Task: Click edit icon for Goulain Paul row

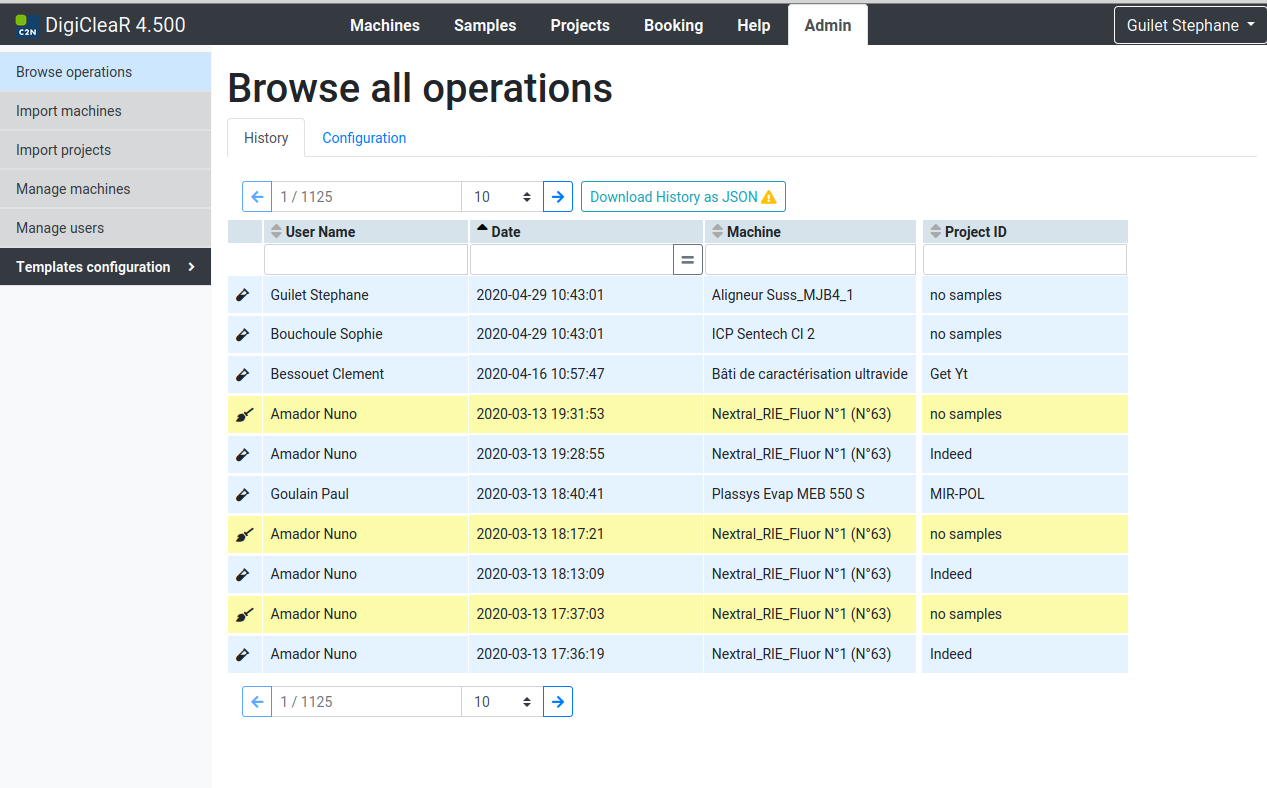Action: (x=243, y=495)
